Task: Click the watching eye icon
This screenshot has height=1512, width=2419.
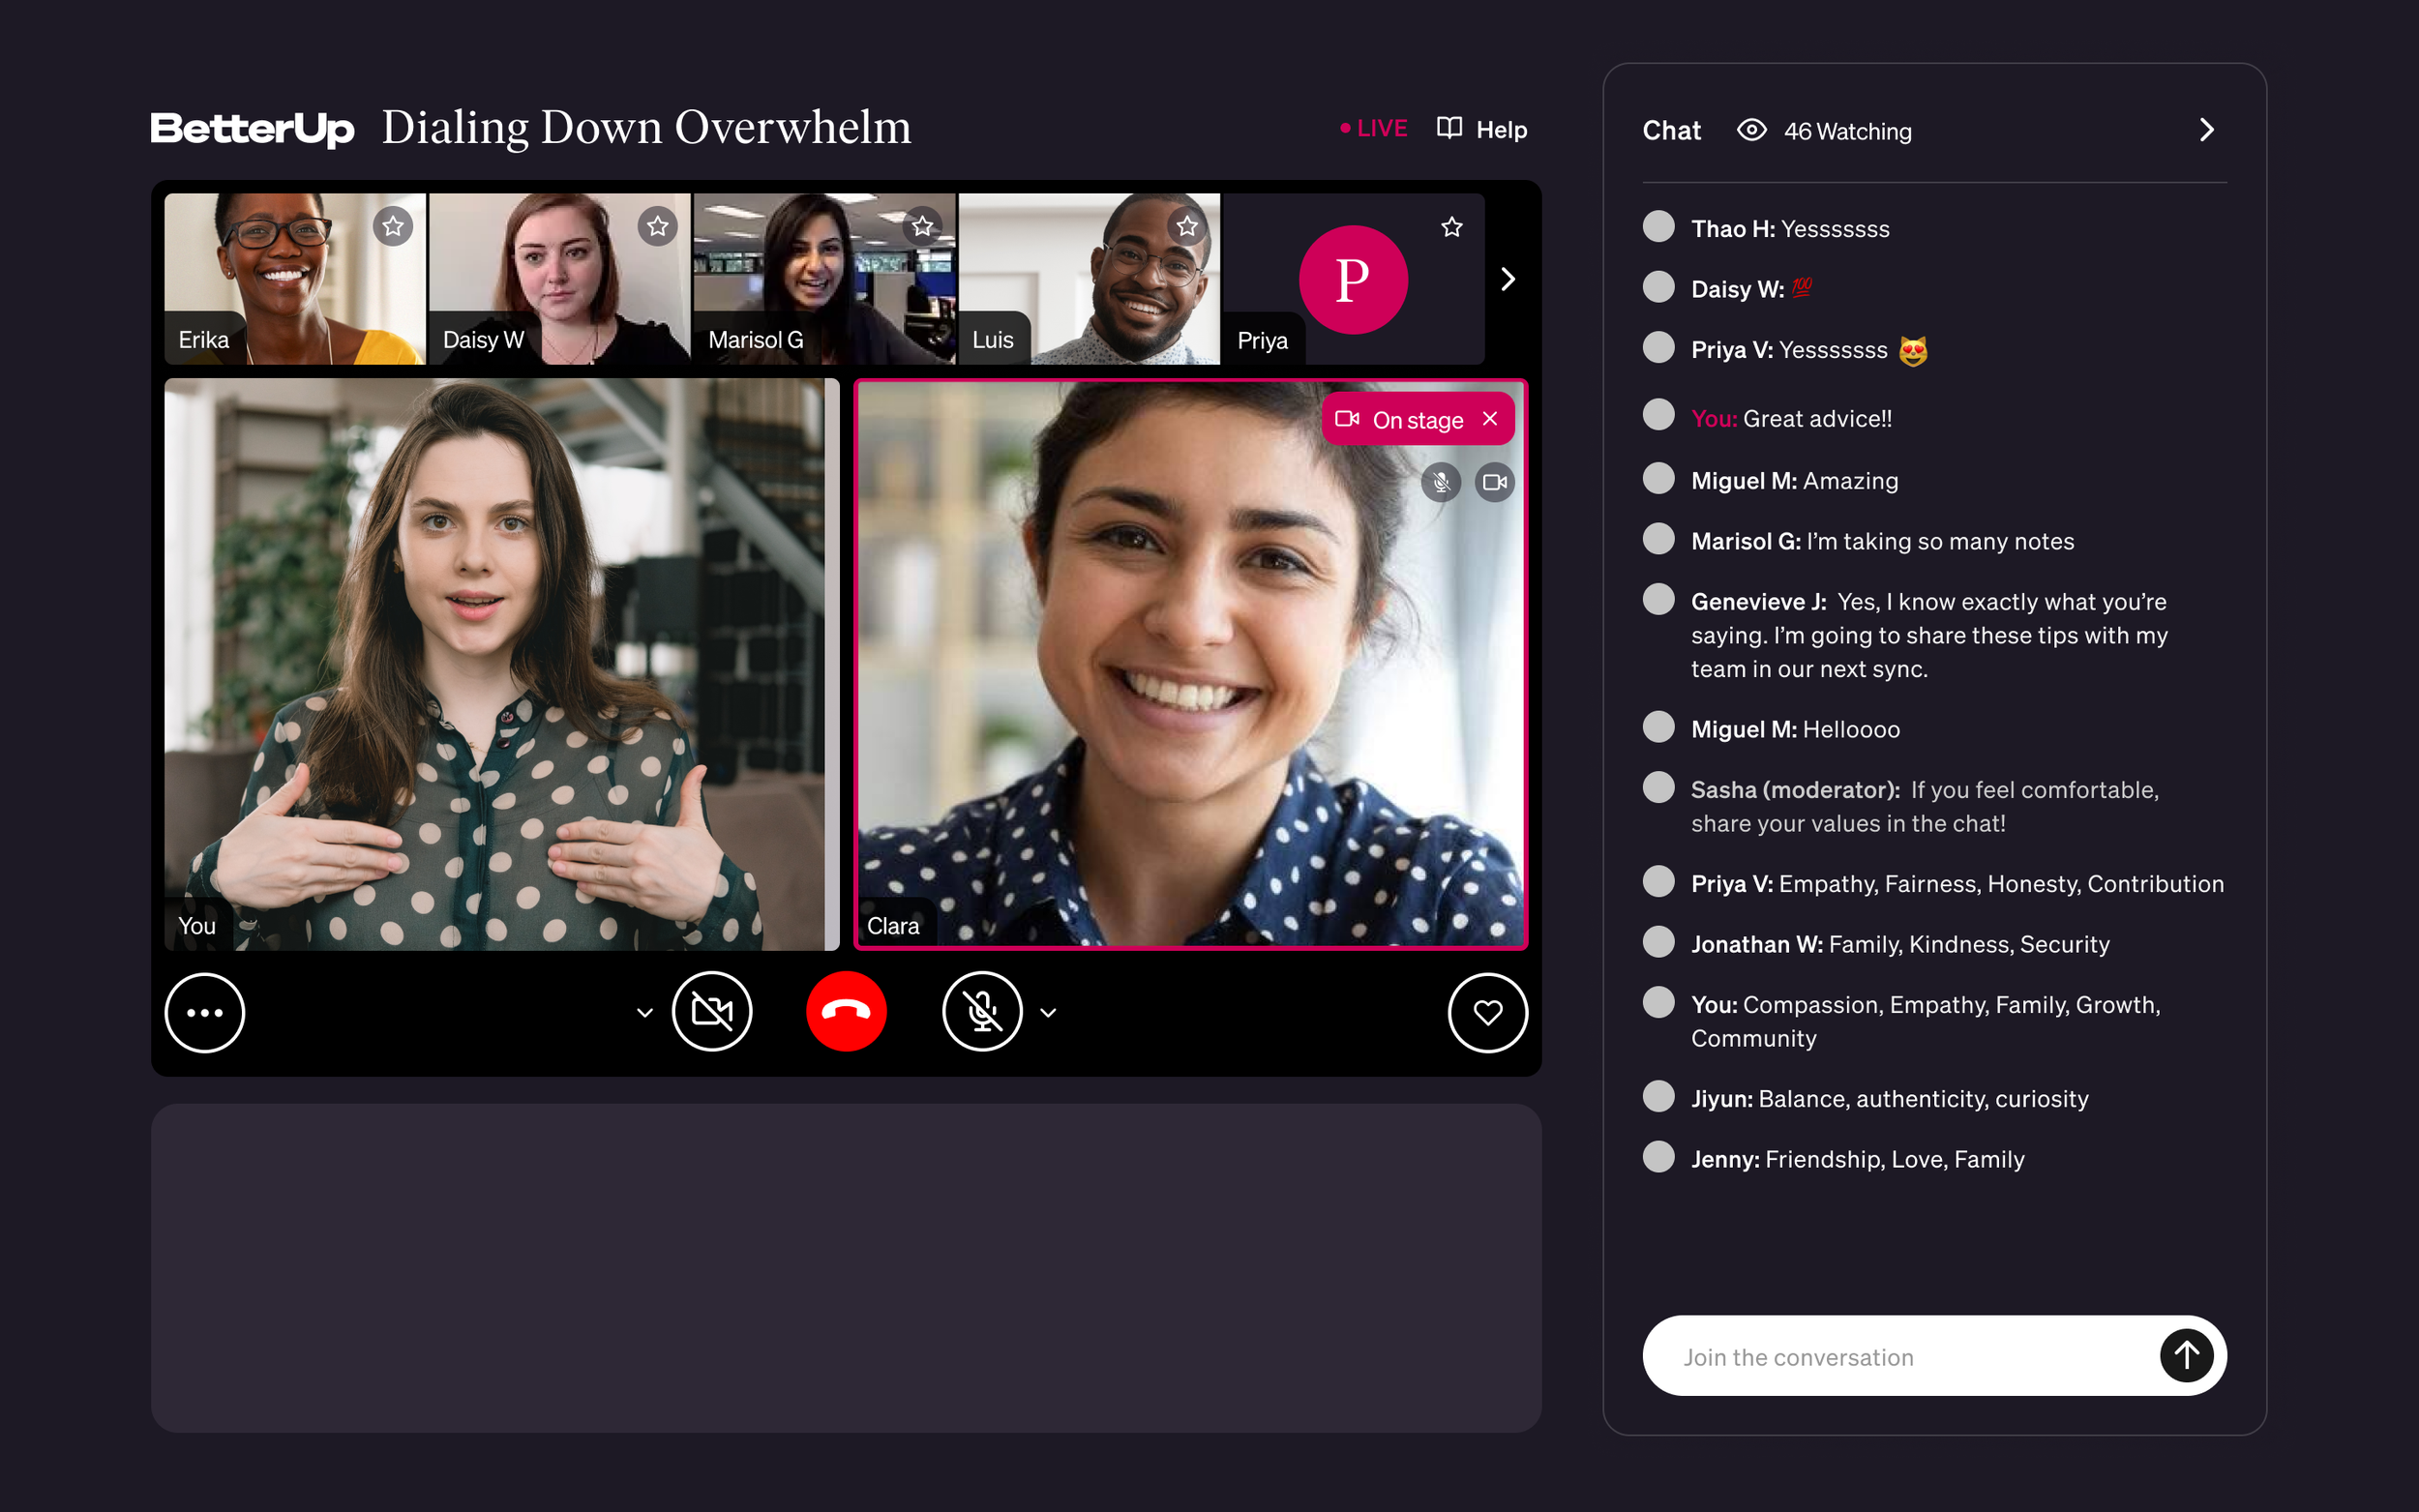Action: coord(1752,130)
